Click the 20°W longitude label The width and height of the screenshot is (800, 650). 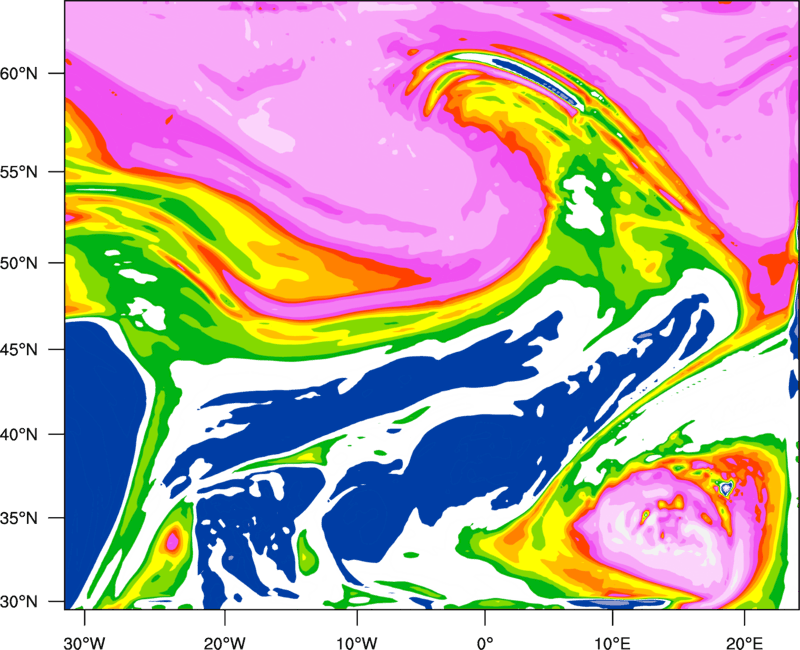pyautogui.click(x=225, y=643)
